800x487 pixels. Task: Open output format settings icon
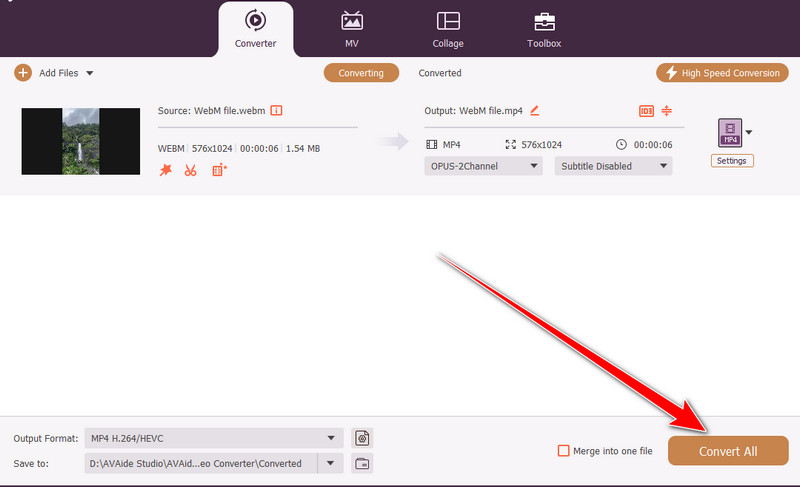[x=363, y=438]
